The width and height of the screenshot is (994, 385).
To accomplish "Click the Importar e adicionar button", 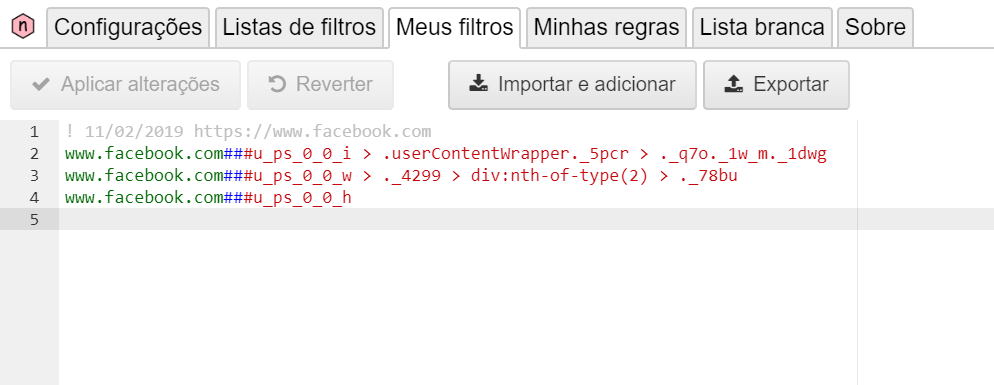I will point(572,84).
